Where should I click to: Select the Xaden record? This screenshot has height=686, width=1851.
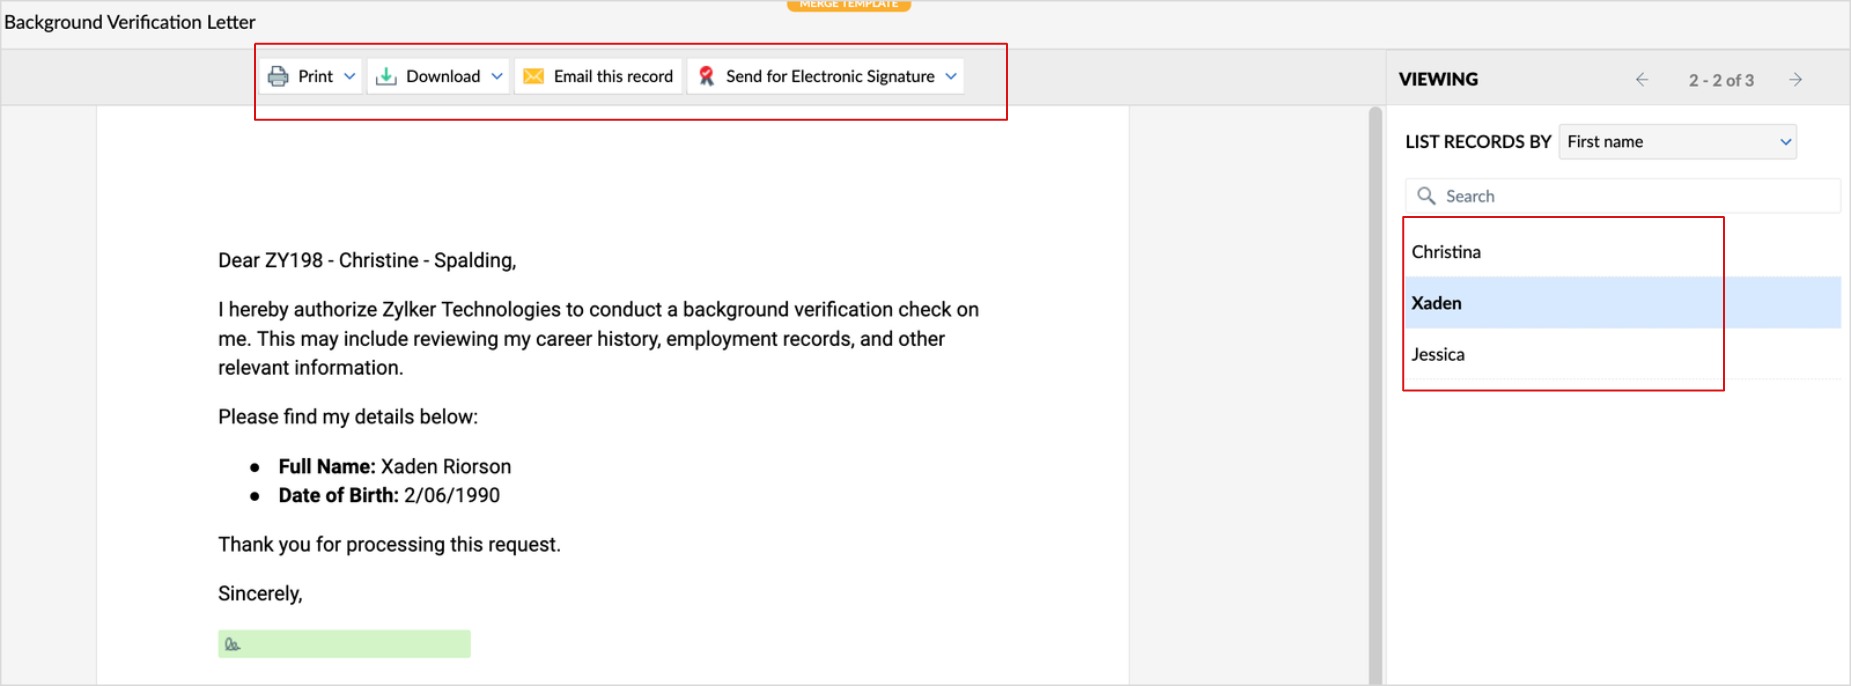(1622, 303)
